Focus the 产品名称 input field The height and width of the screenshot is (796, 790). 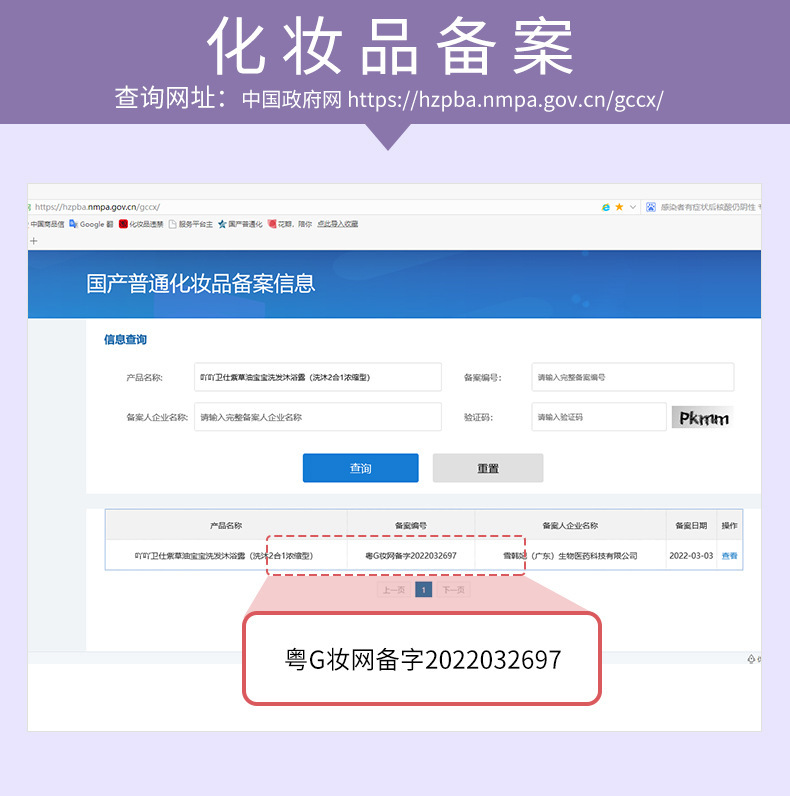(x=318, y=377)
